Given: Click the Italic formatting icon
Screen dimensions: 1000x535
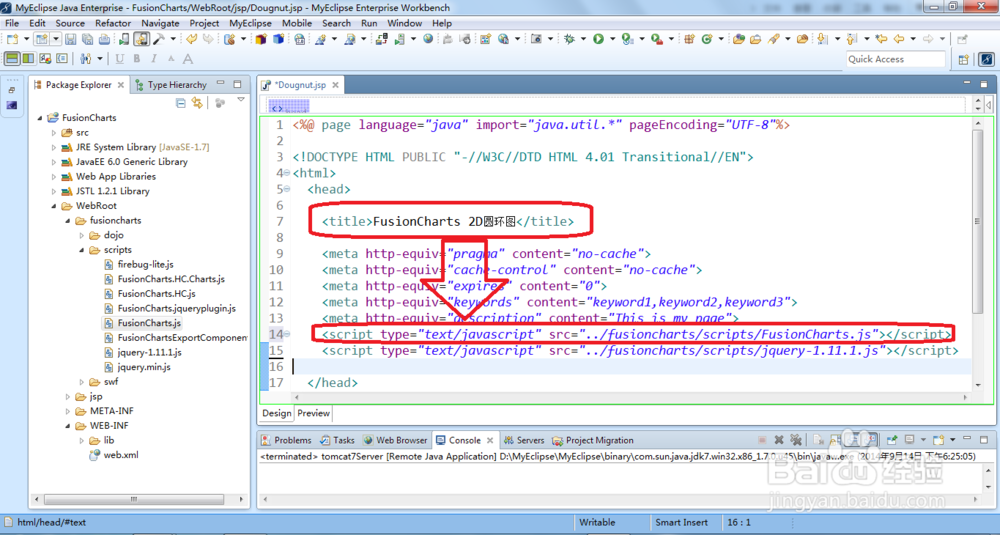Looking at the screenshot, I should coord(154,59).
